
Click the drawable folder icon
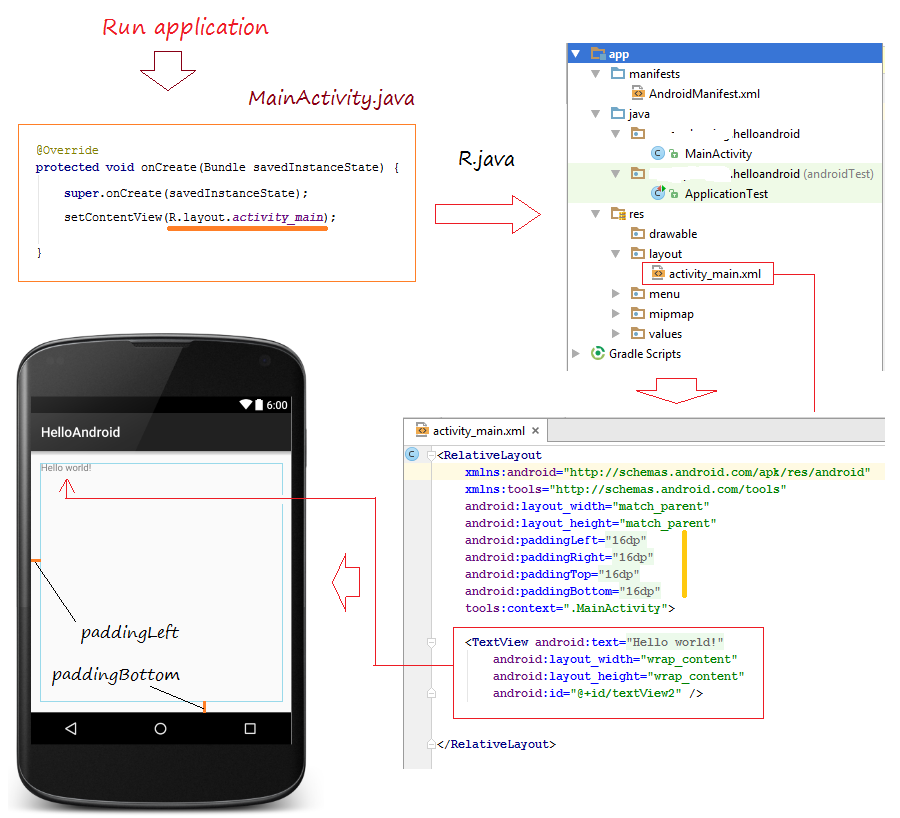[x=638, y=234]
